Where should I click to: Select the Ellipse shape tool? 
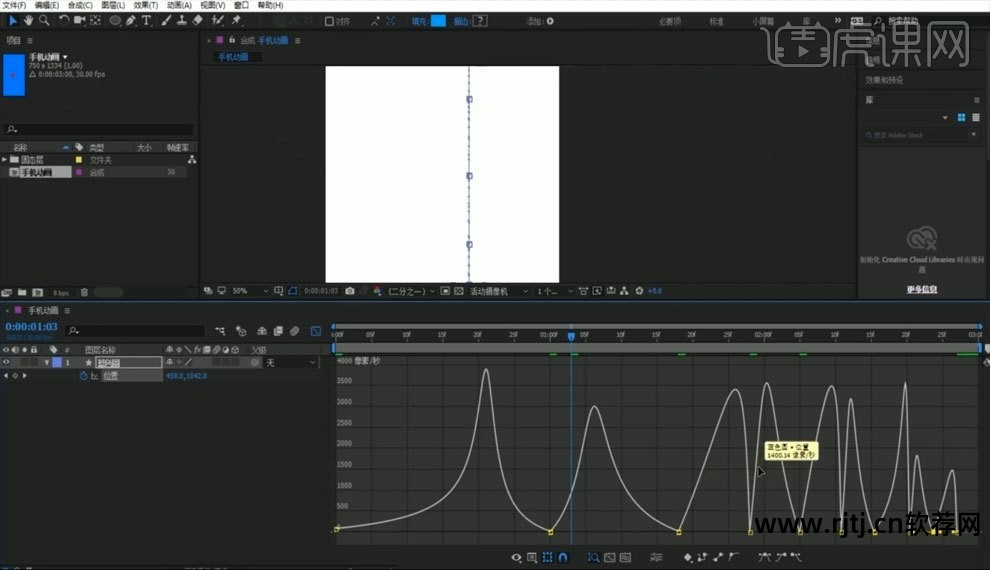[115, 21]
